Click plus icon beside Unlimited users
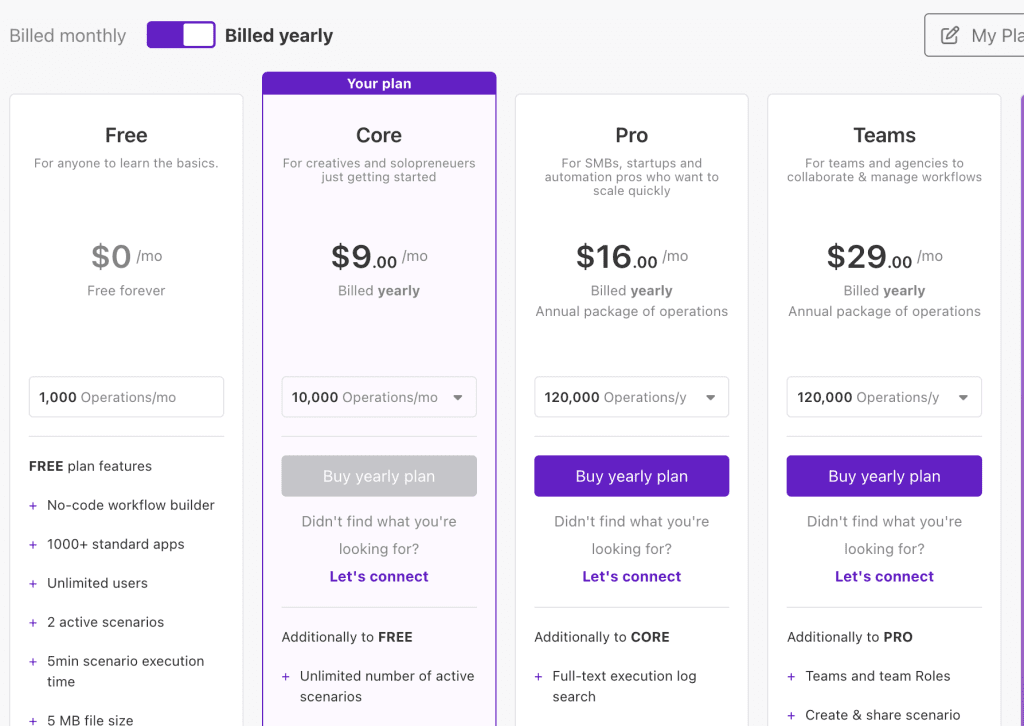Image resolution: width=1024 pixels, height=726 pixels. click(33, 584)
